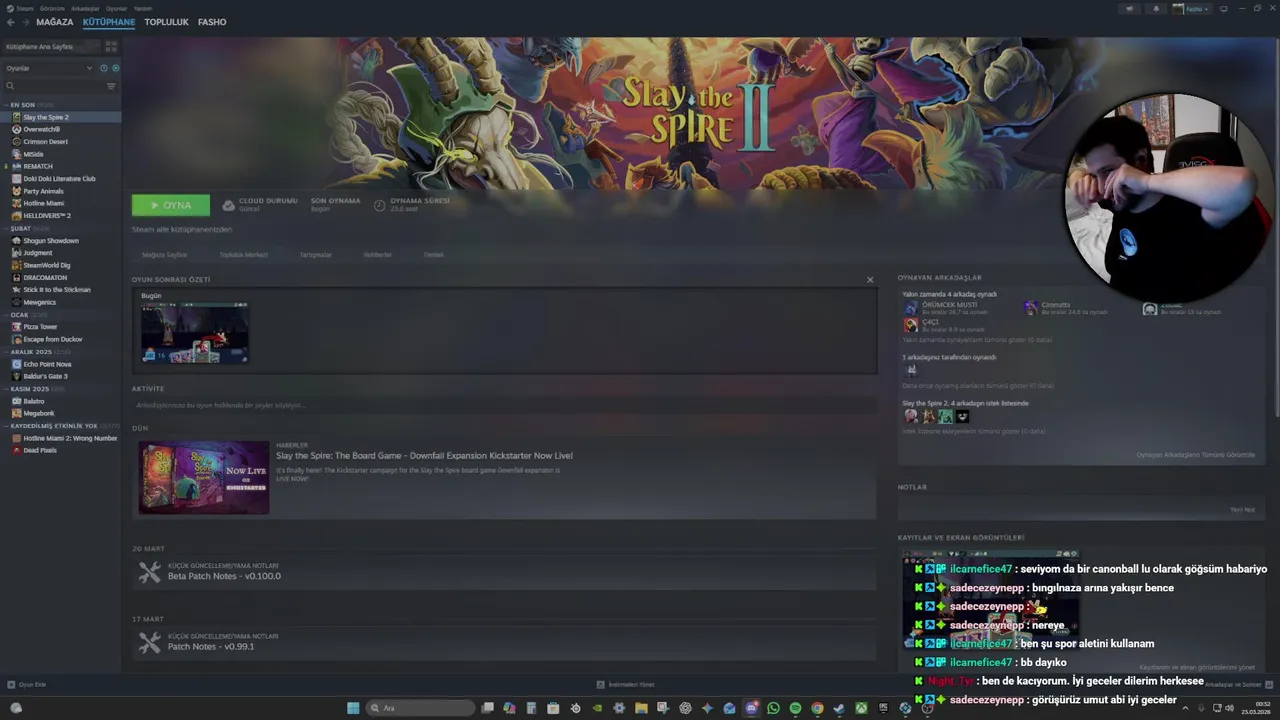Go forward with the right arrow
1280x720 pixels.
click(x=24, y=22)
